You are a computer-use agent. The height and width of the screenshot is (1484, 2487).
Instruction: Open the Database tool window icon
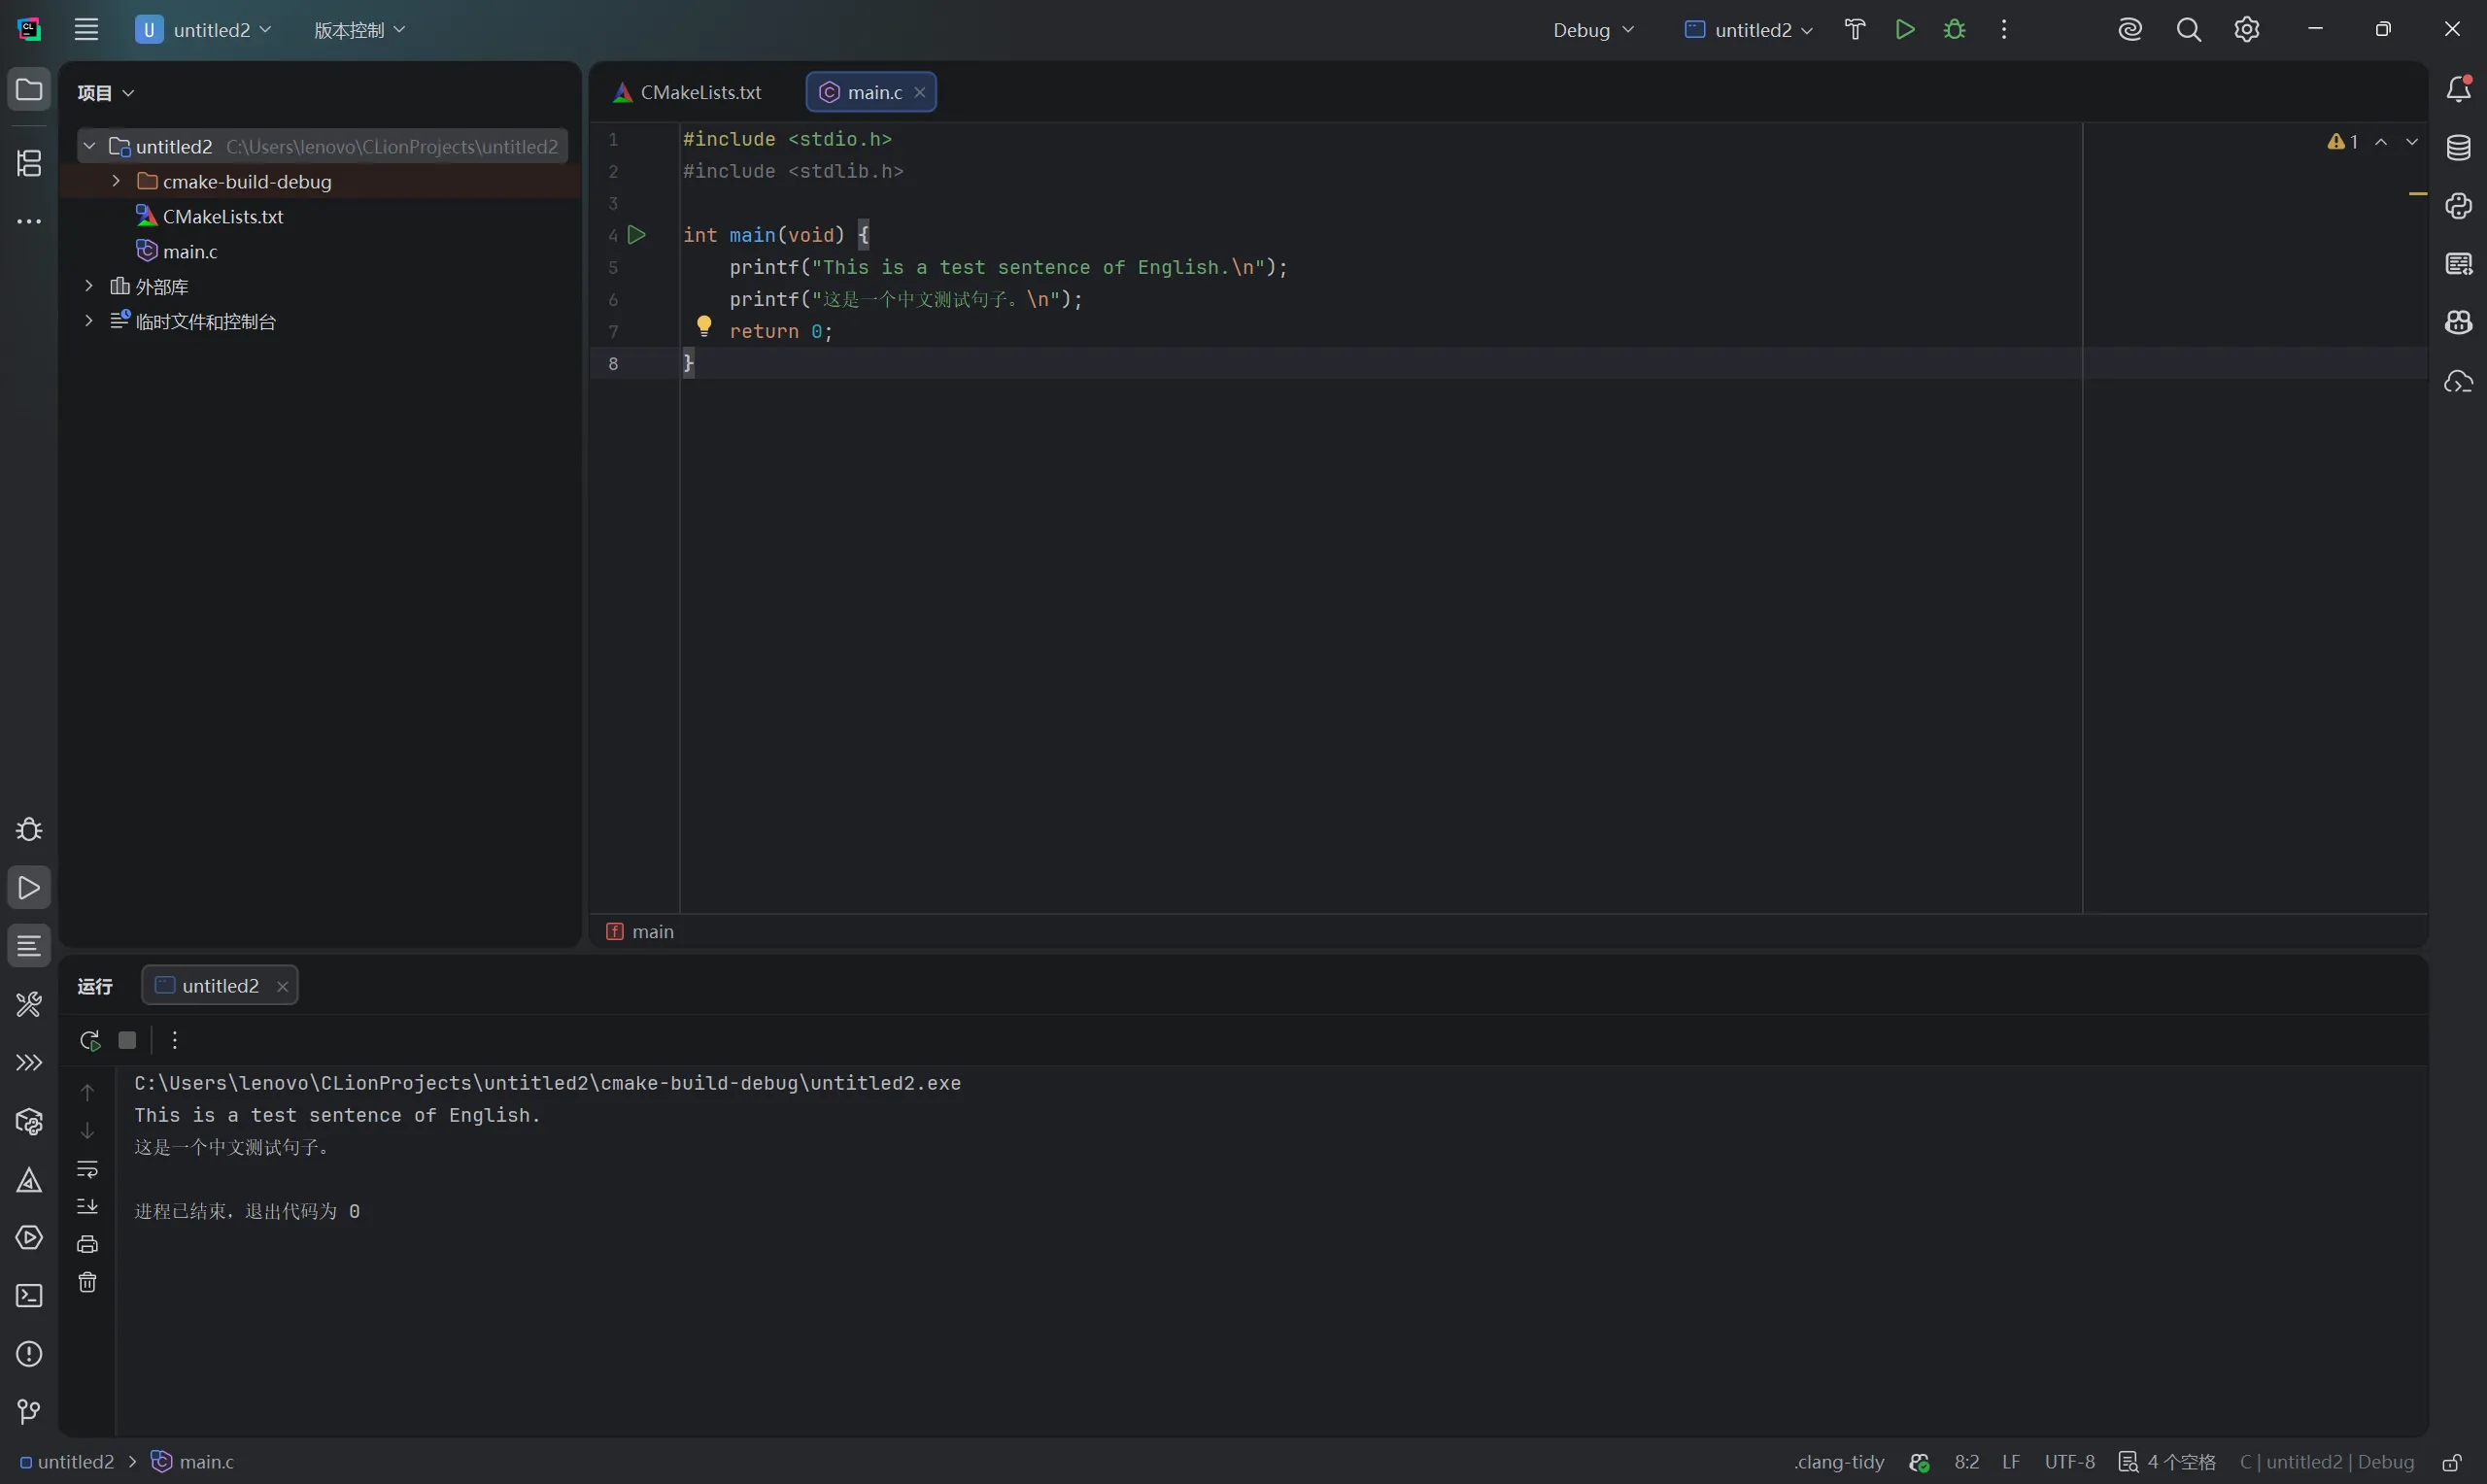pos(2459,148)
